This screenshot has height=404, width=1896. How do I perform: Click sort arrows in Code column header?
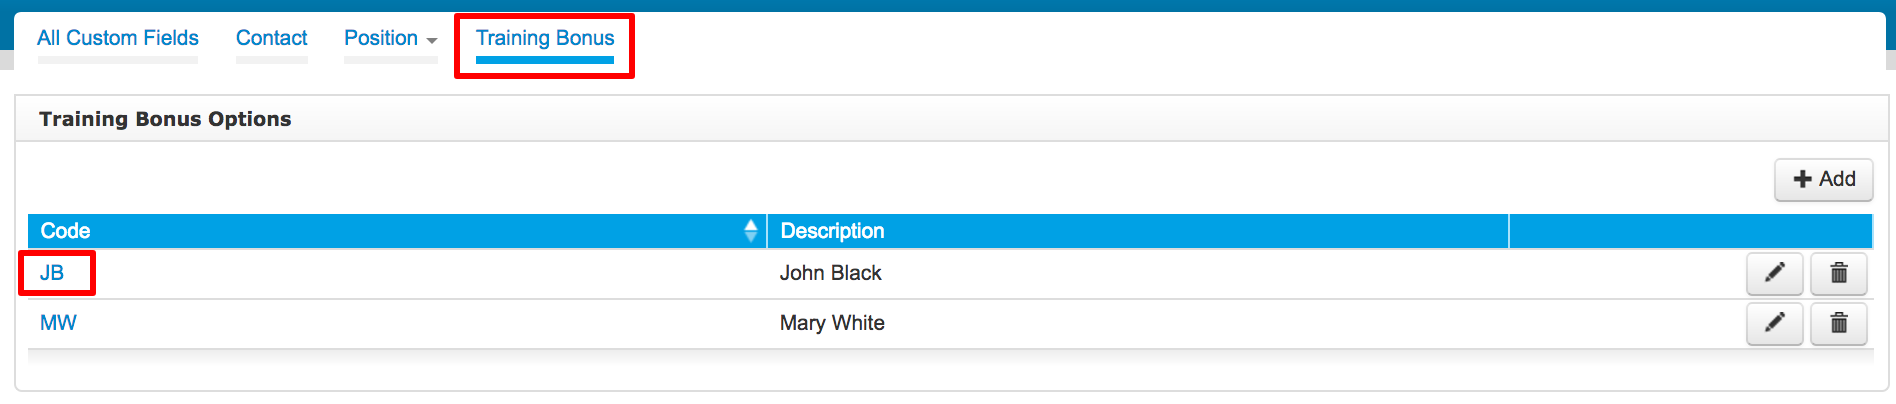coord(751,231)
